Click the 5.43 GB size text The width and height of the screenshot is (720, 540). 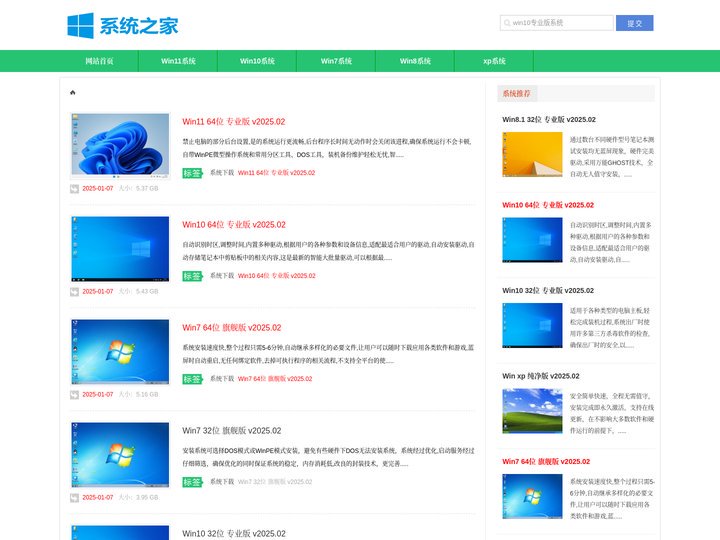pos(147,292)
